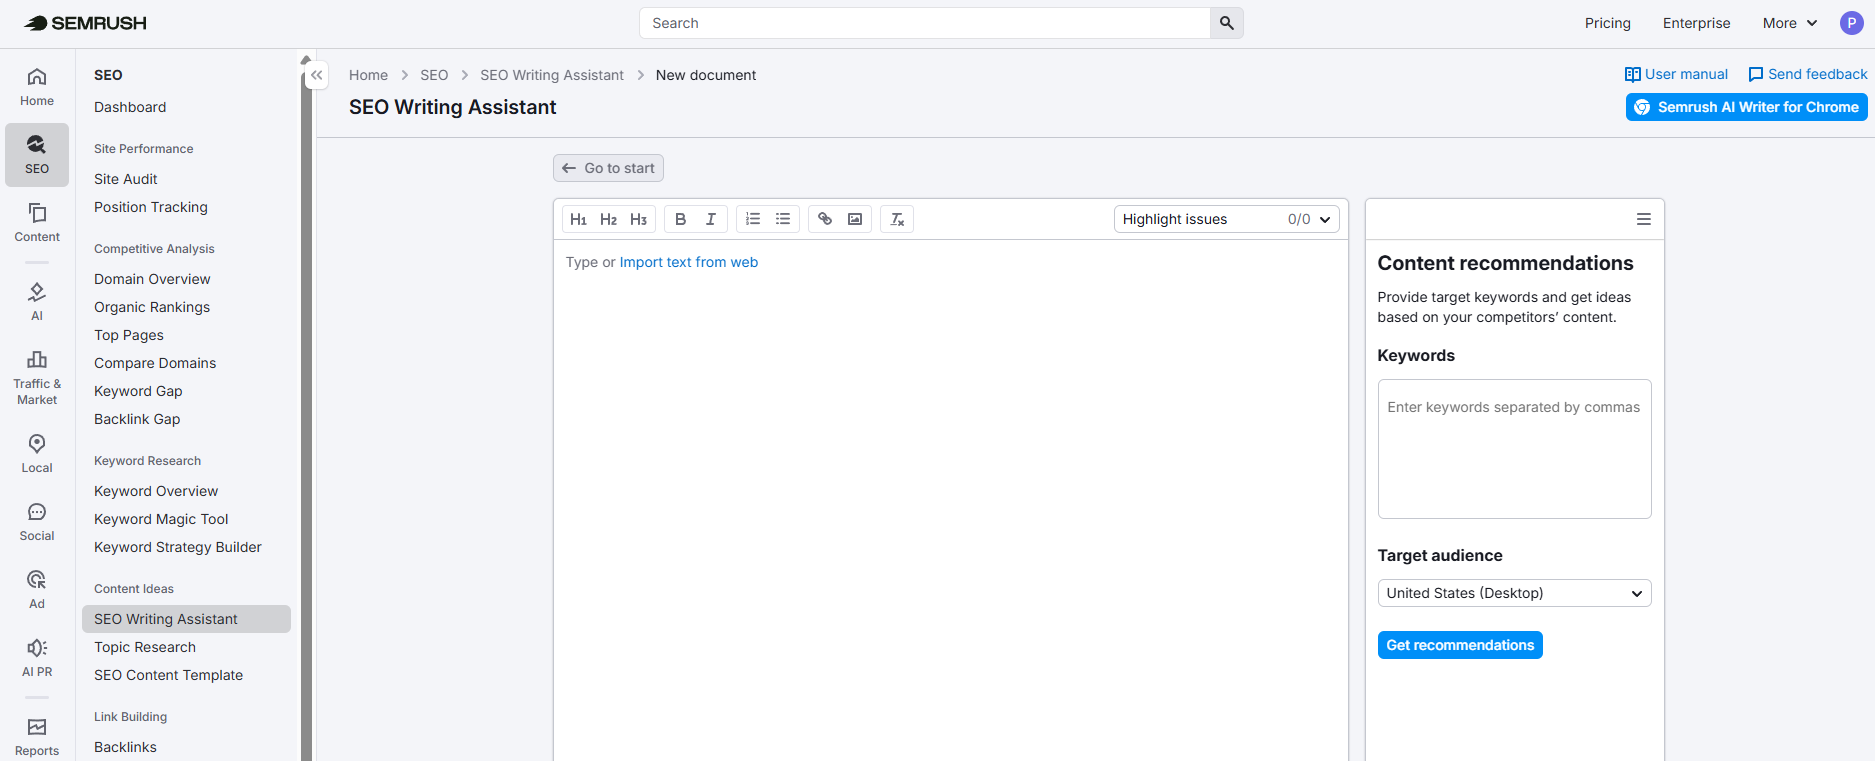Open Backlinks in sidebar
The image size is (1875, 761).
(x=125, y=747)
